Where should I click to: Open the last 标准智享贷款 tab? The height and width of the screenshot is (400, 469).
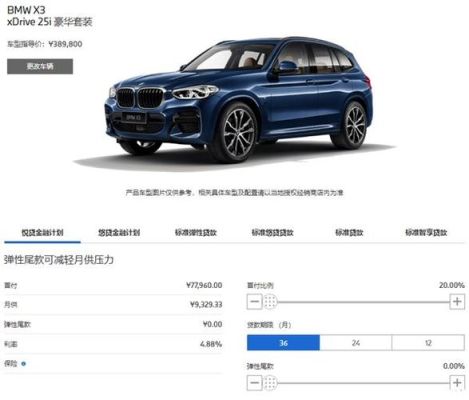(426, 233)
